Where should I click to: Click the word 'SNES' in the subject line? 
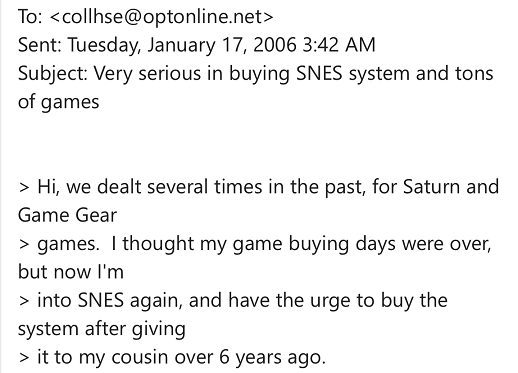[x=319, y=73]
